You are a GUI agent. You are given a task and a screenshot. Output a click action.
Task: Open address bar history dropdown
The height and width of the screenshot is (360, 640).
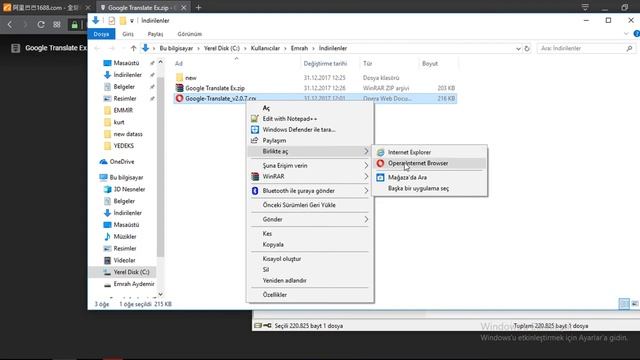(x=518, y=49)
